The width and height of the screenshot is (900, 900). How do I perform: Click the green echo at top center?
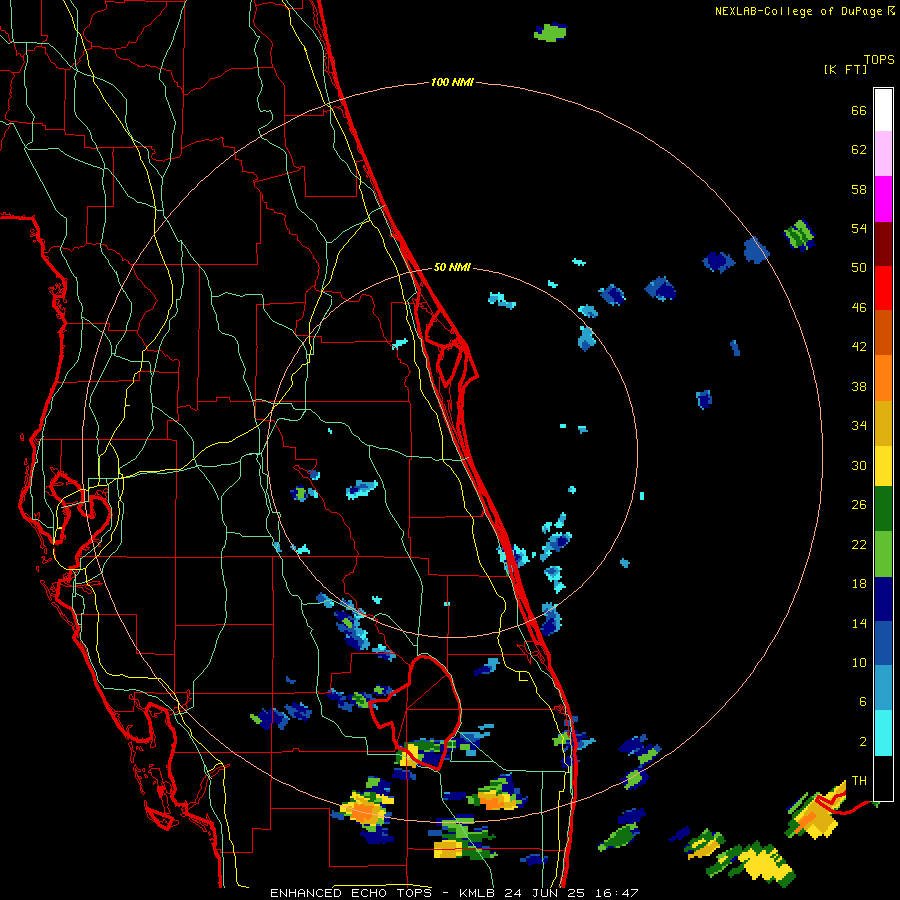pyautogui.click(x=550, y=32)
